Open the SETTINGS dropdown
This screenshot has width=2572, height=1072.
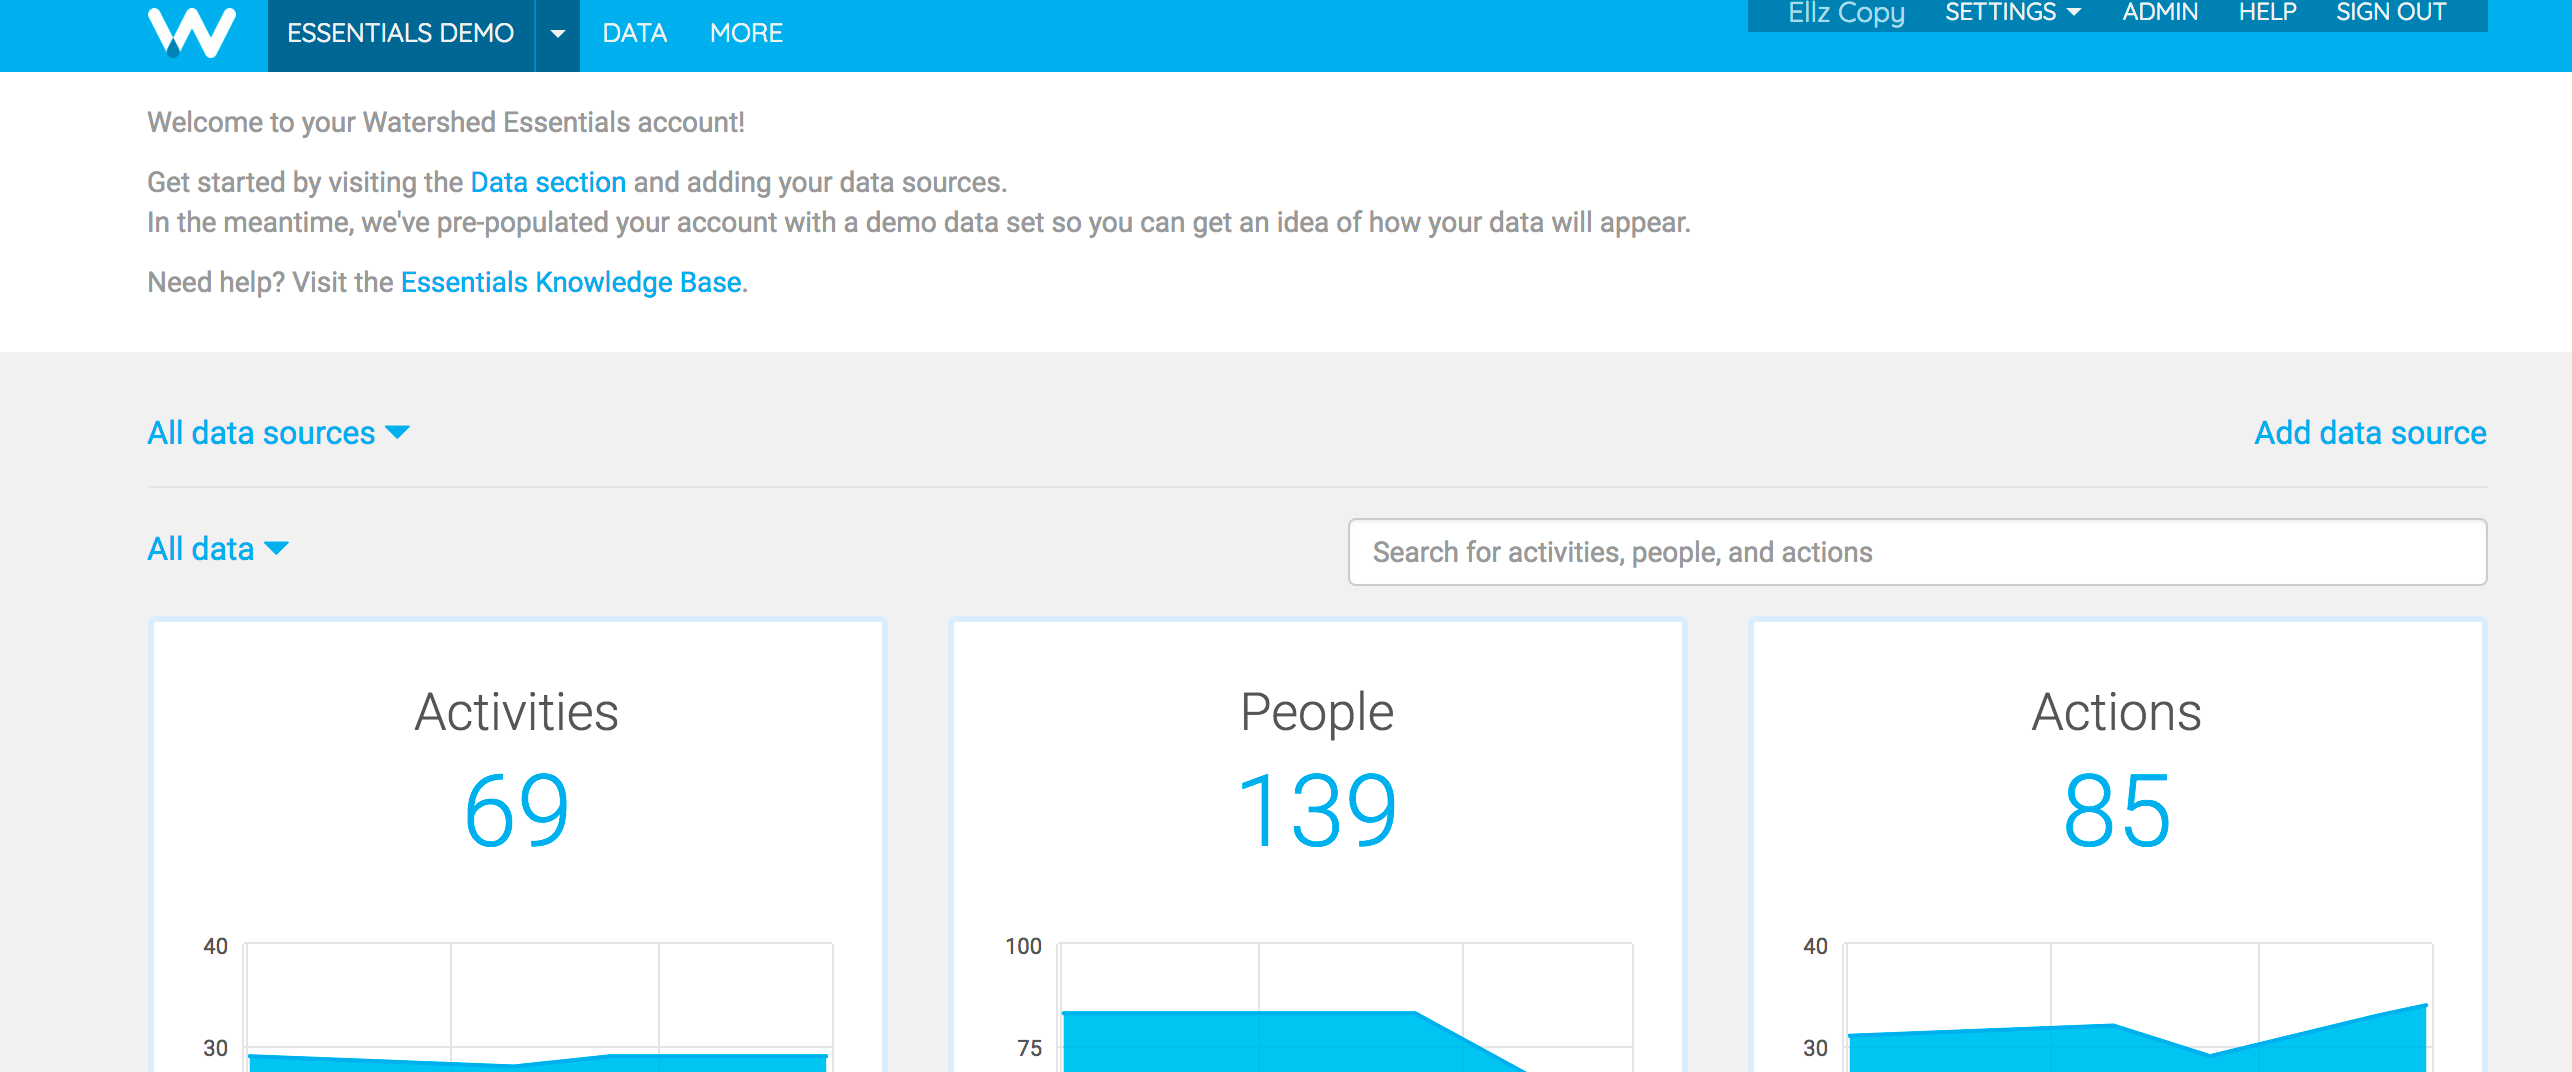pos(2013,13)
